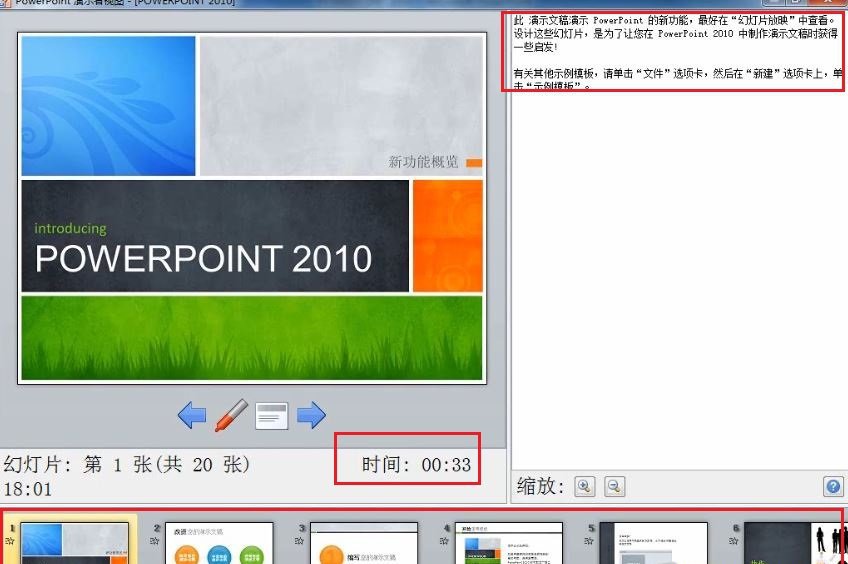Open the pen pointer options
Screen dimensions: 848x564
[231, 415]
